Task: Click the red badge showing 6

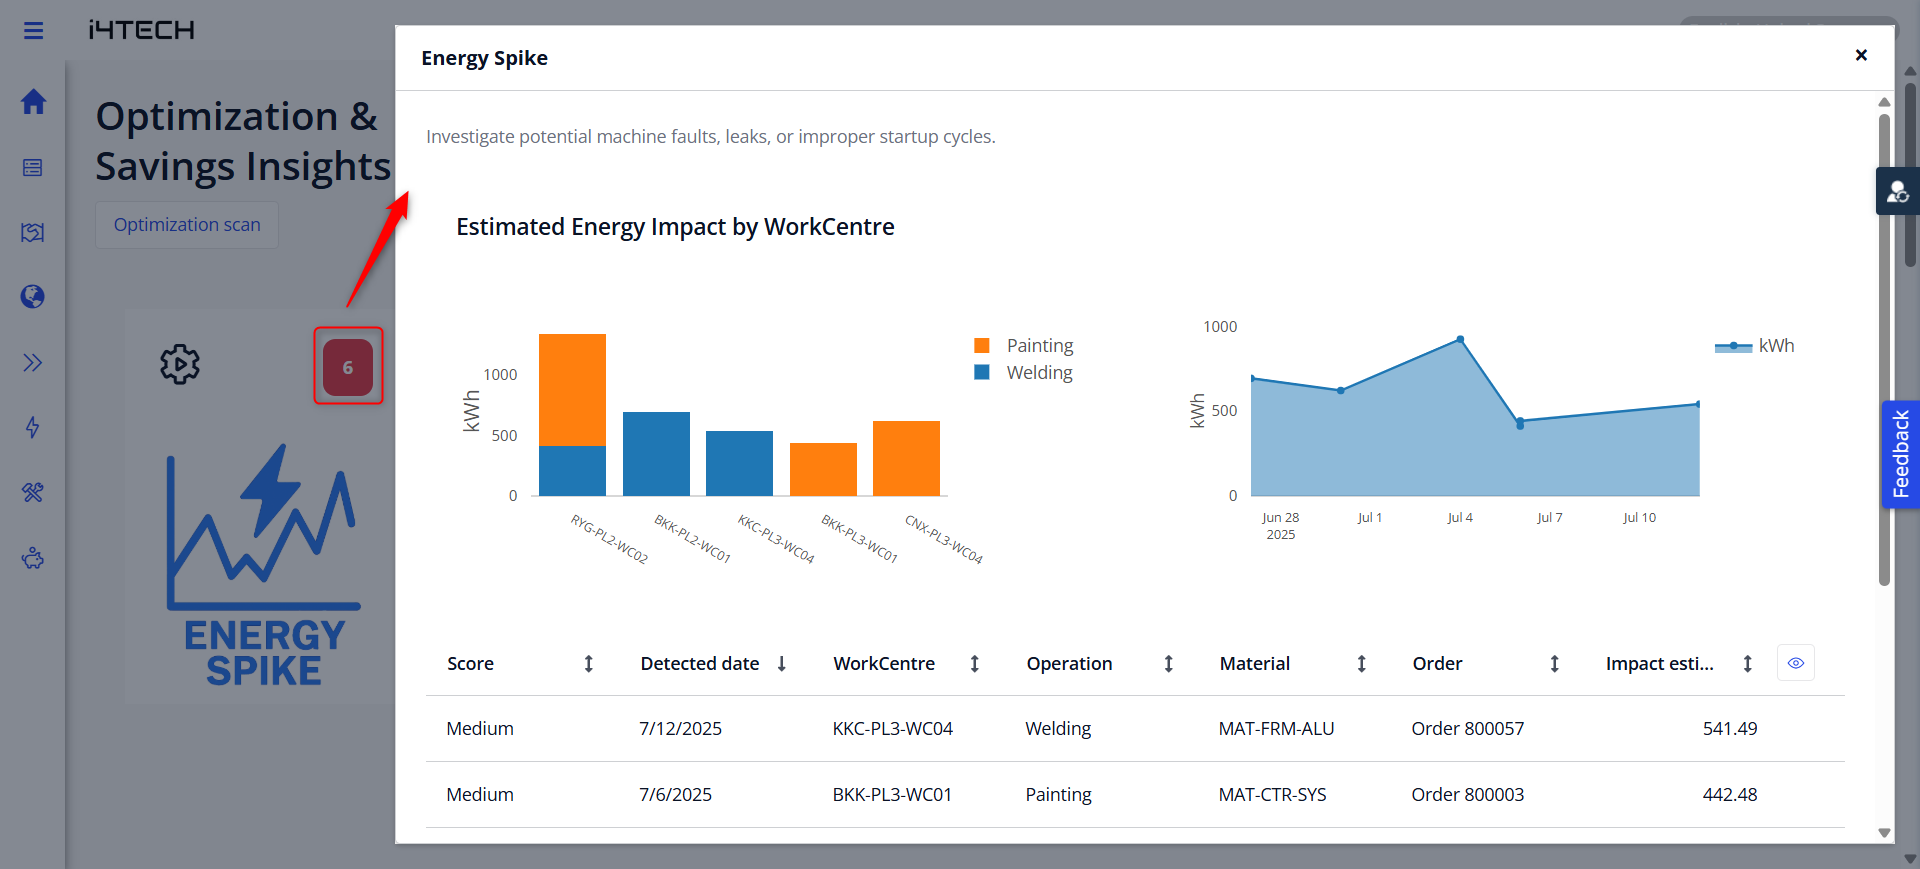Action: pos(348,367)
